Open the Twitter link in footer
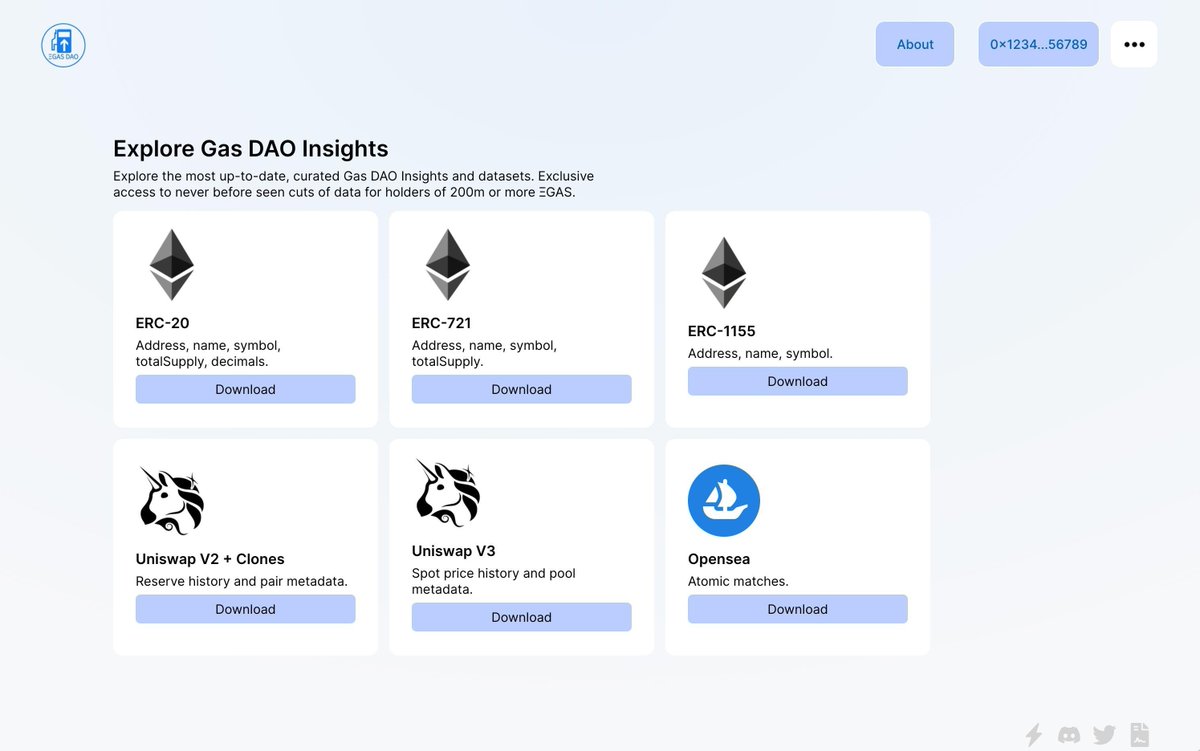Image resolution: width=1200 pixels, height=751 pixels. 1104,735
